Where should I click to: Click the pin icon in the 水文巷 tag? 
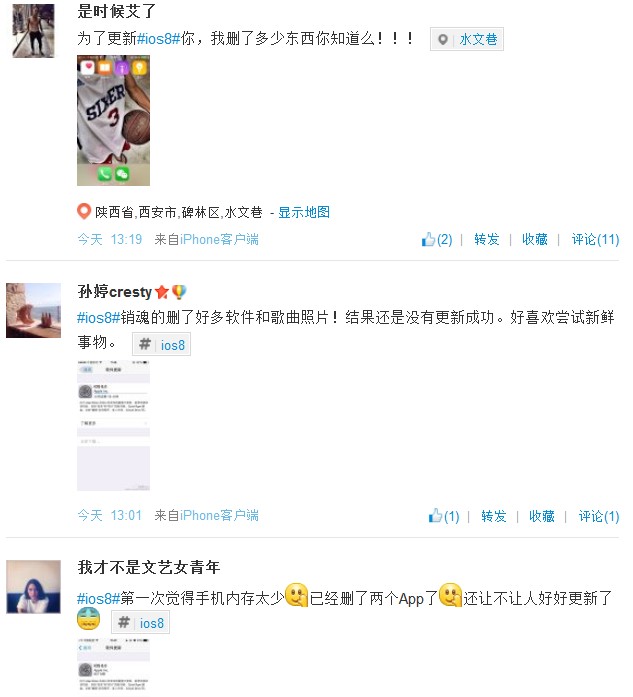click(443, 40)
